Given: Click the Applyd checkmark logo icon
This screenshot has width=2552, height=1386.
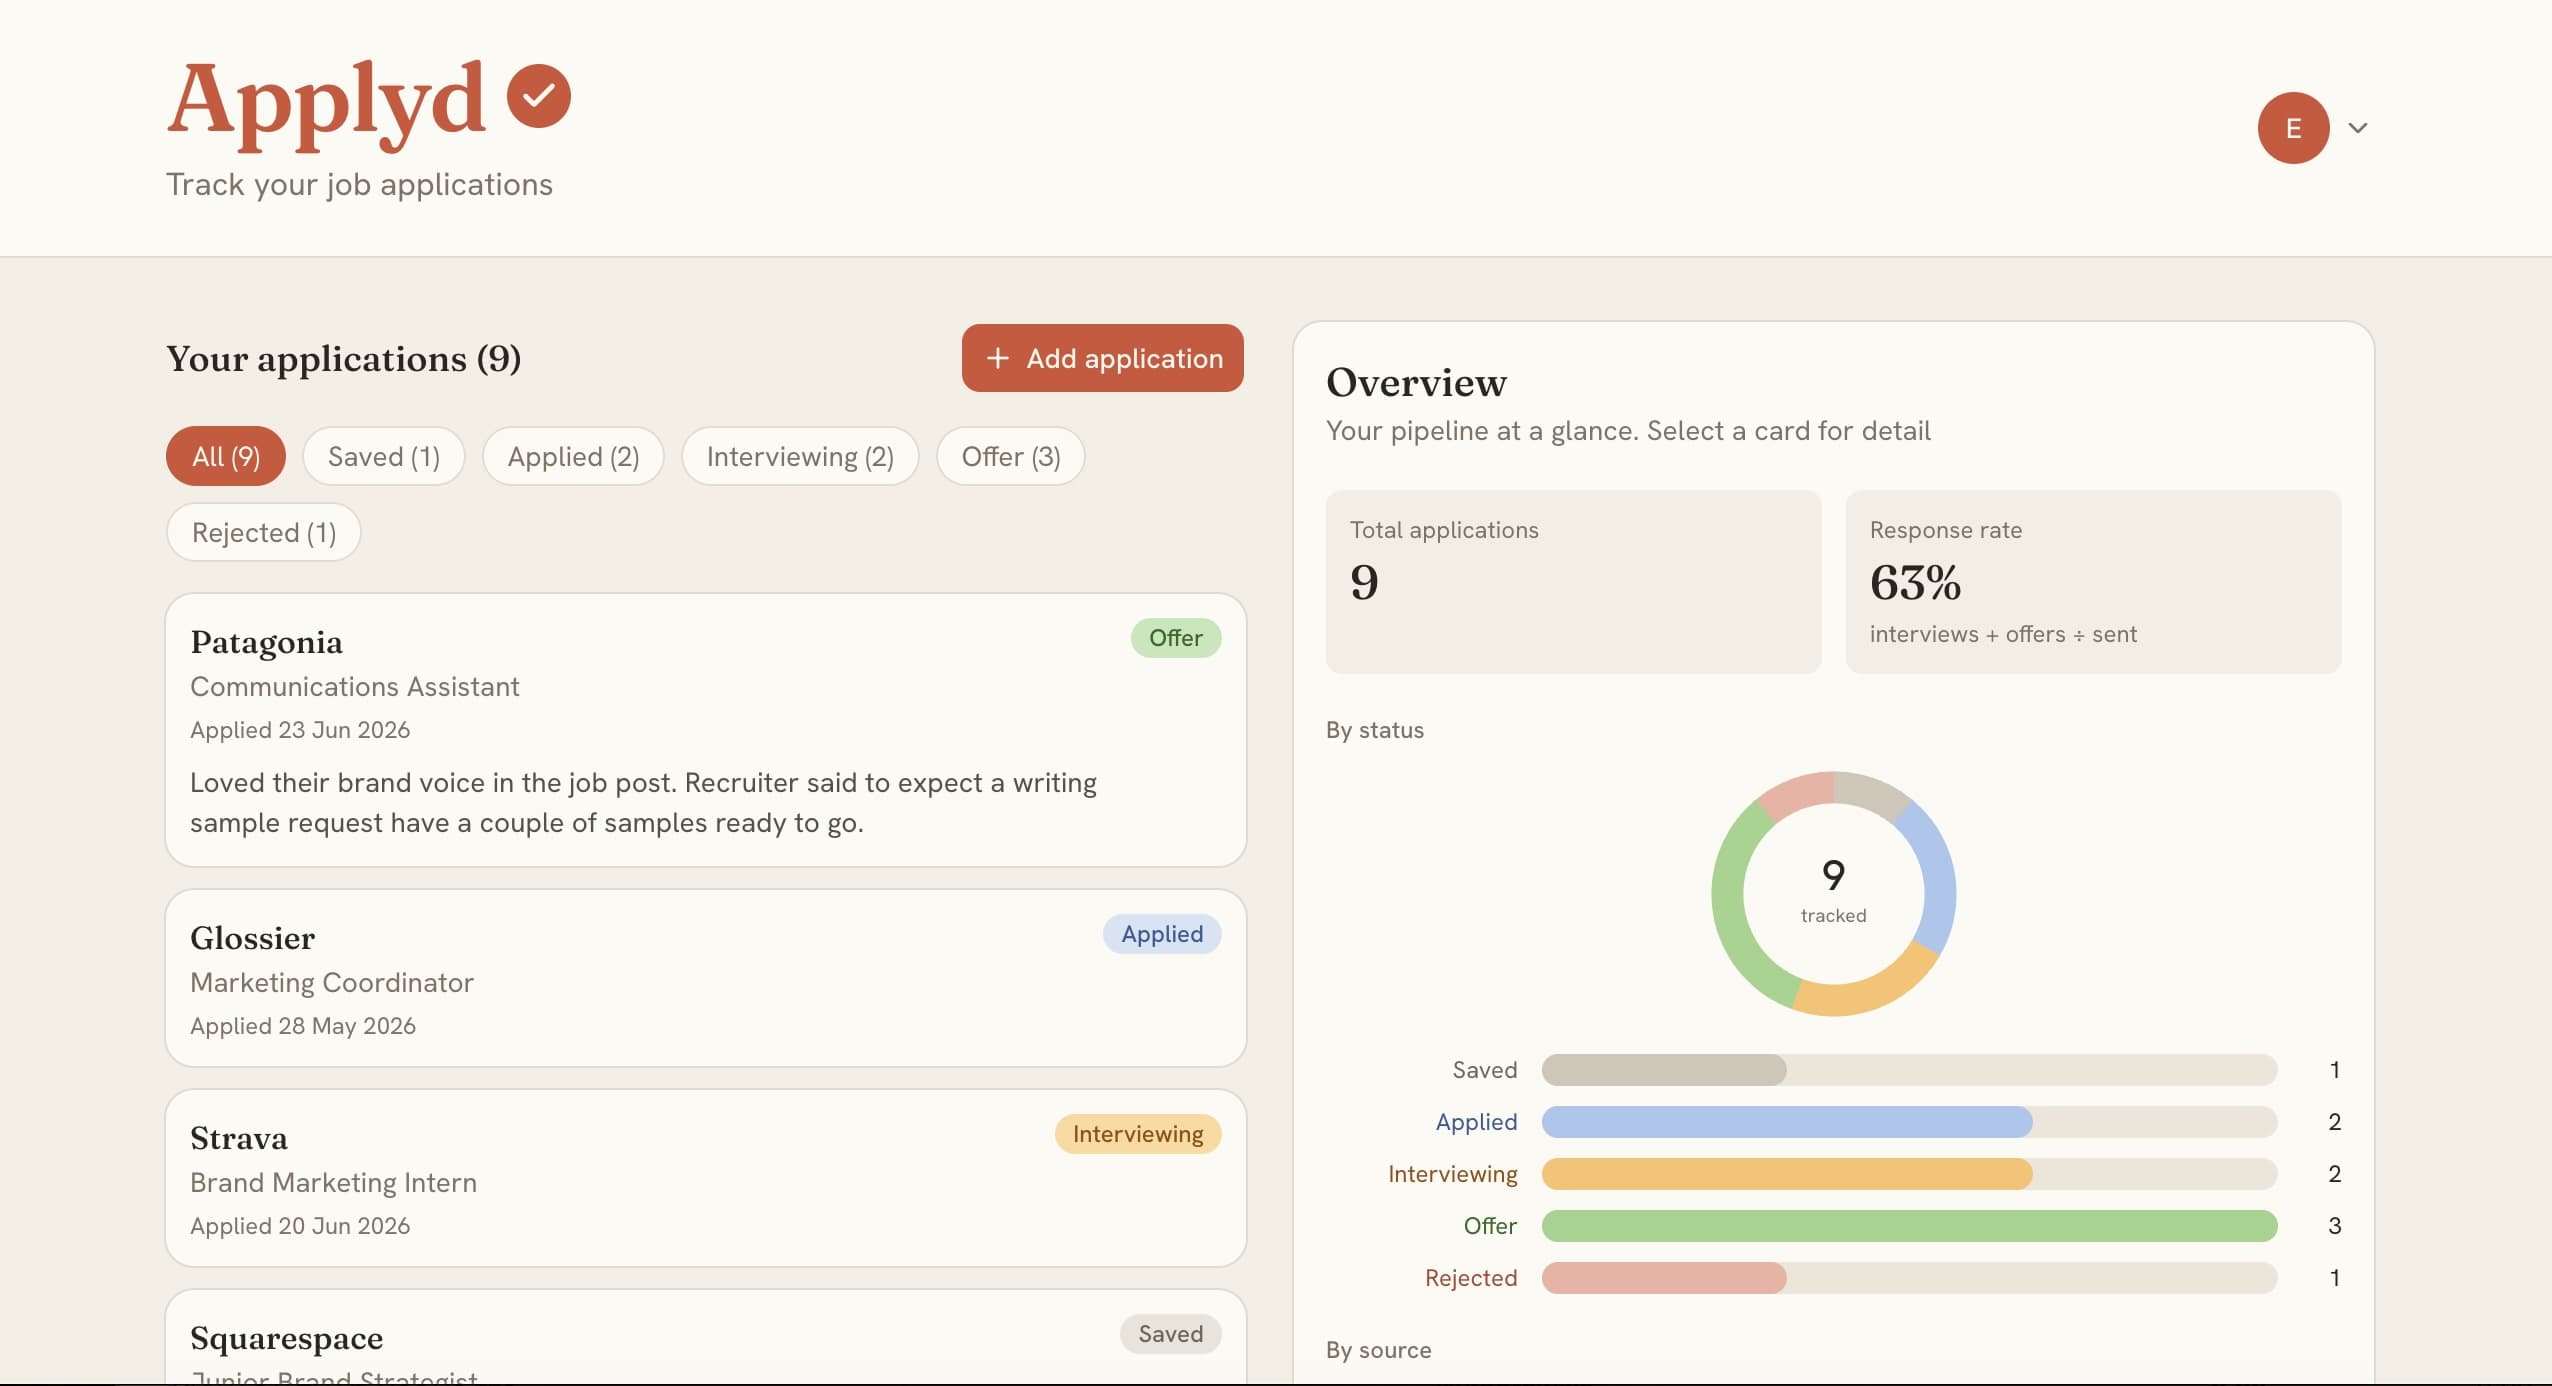Looking at the screenshot, I should tap(538, 96).
